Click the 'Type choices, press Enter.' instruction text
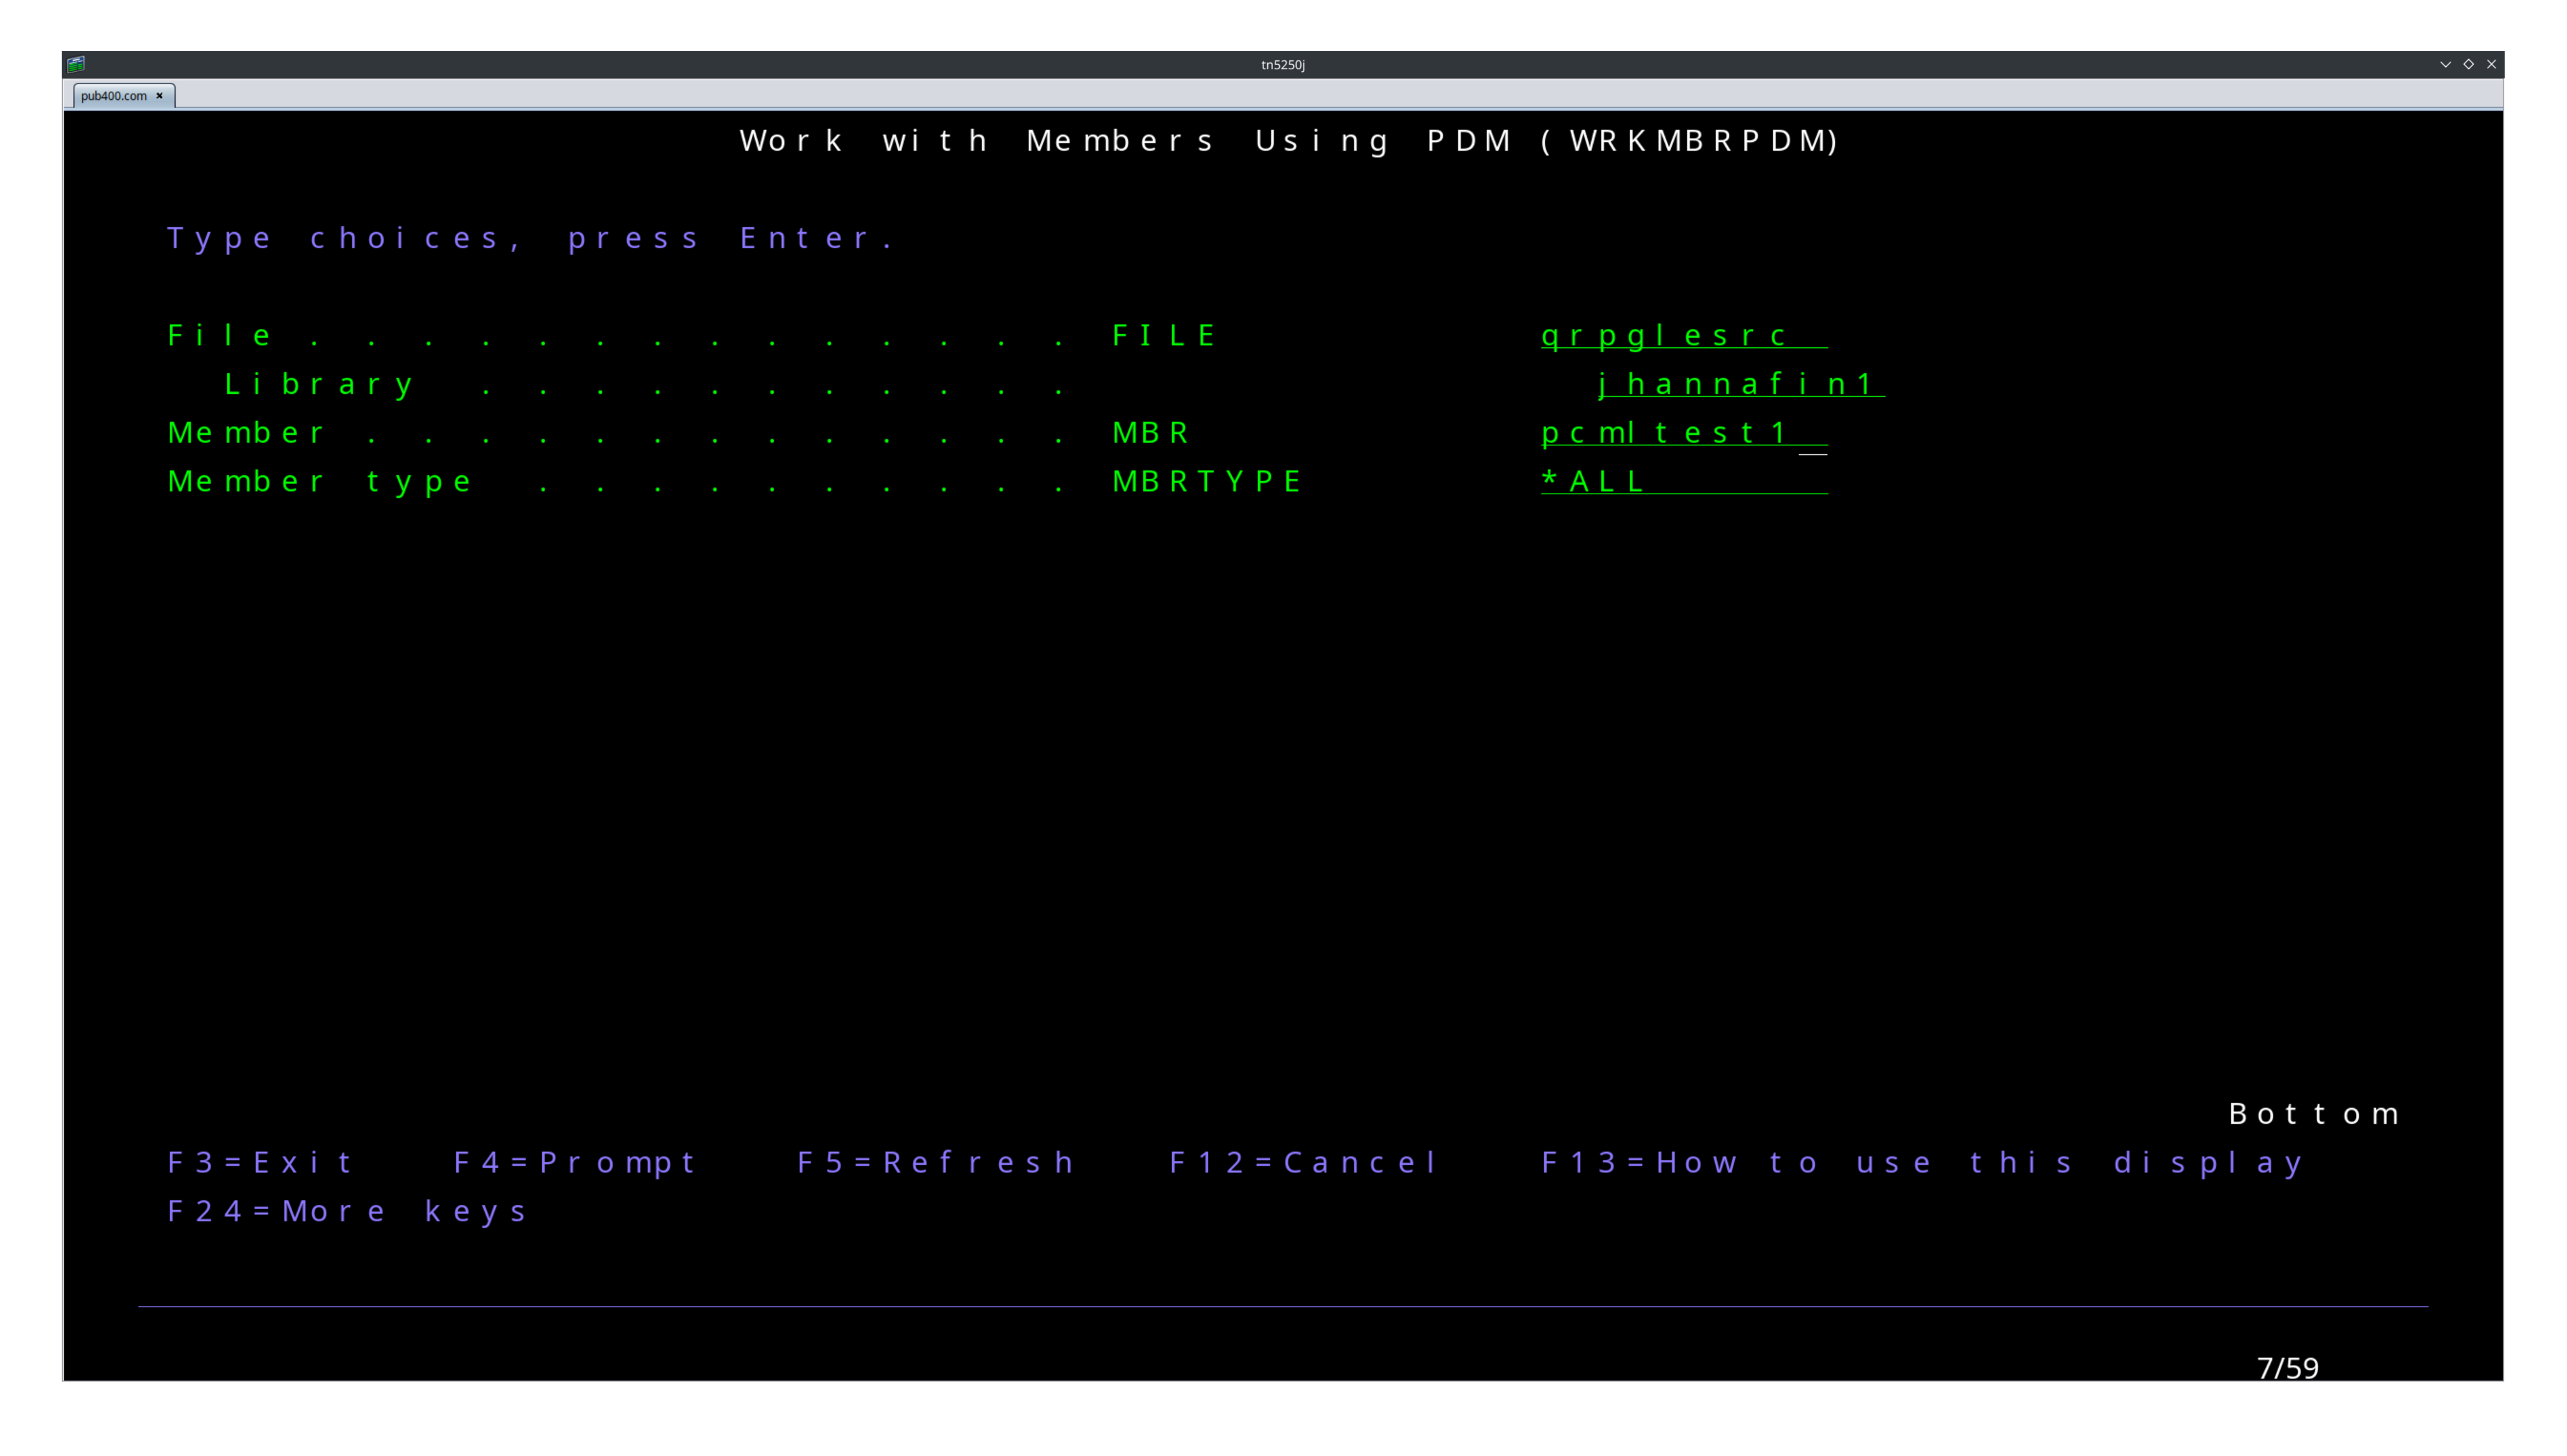 (530, 238)
